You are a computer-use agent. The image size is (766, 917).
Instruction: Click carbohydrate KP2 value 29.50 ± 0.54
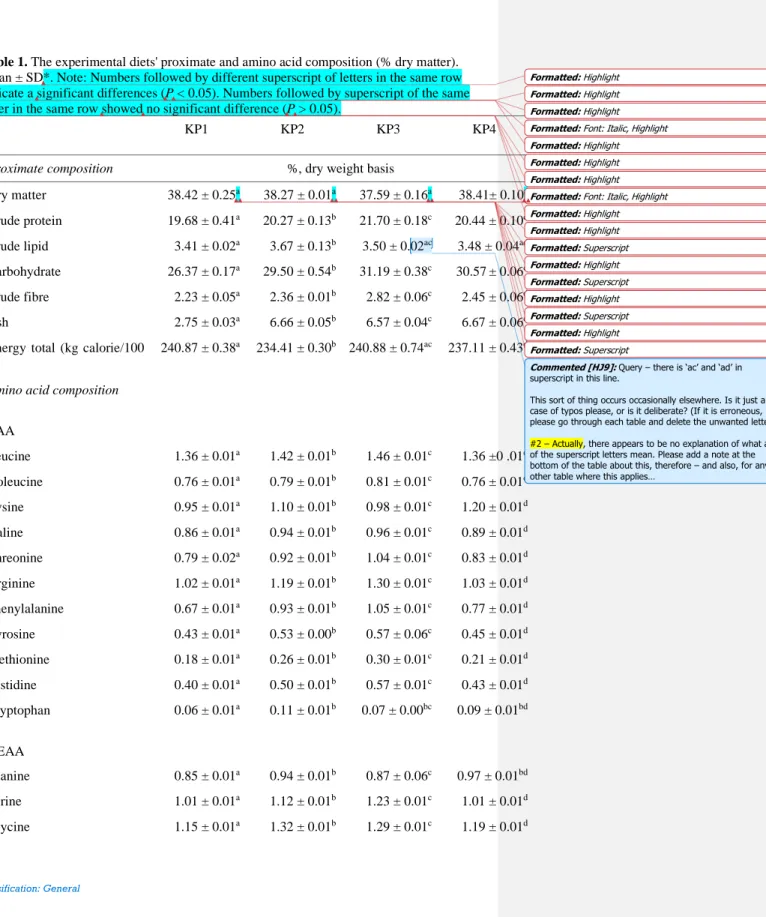click(299, 271)
